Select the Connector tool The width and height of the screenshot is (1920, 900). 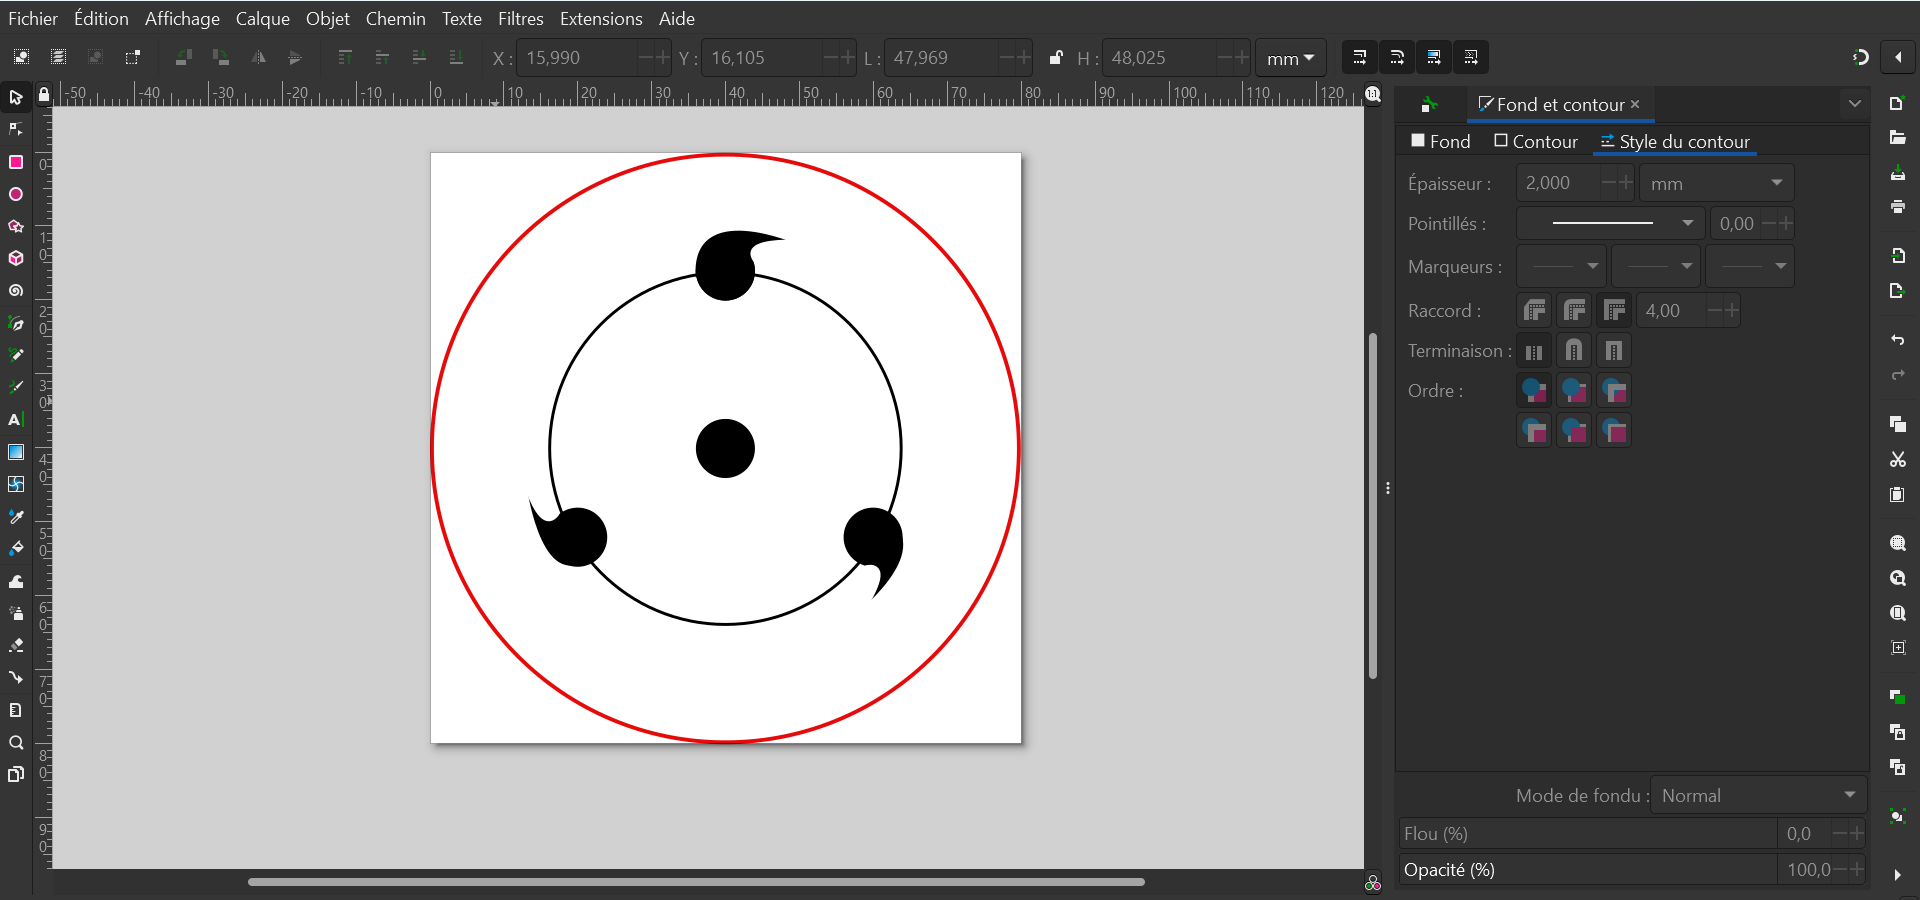16,677
